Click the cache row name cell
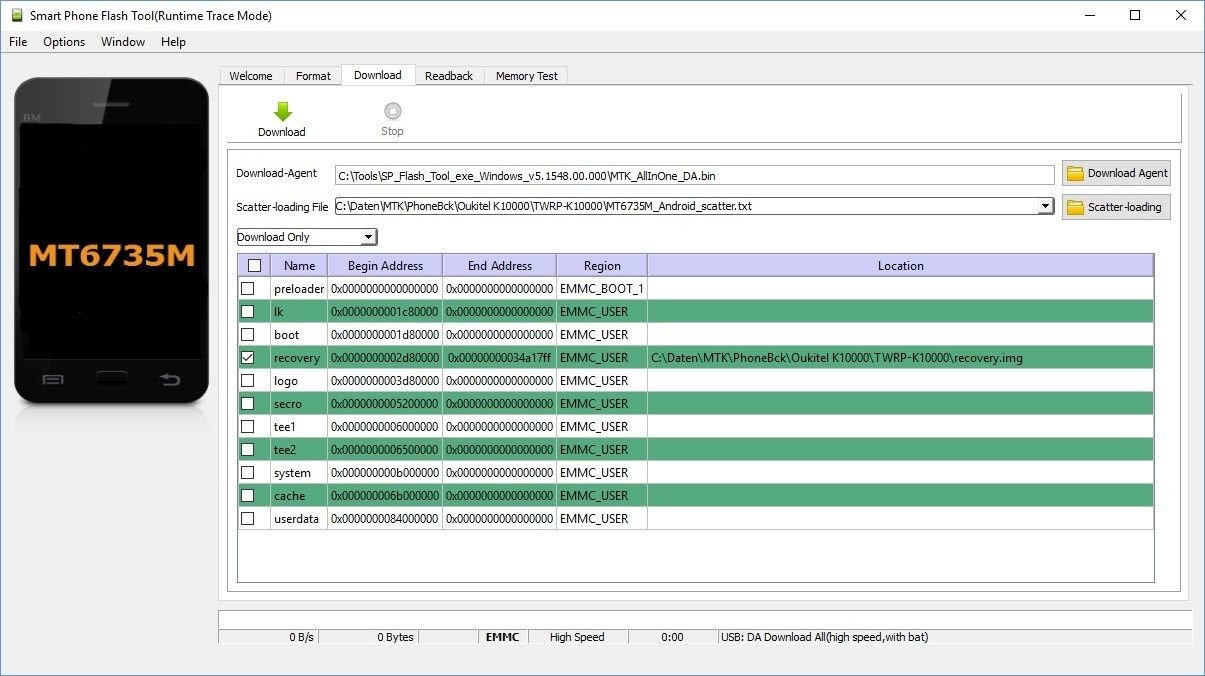 click(x=299, y=495)
